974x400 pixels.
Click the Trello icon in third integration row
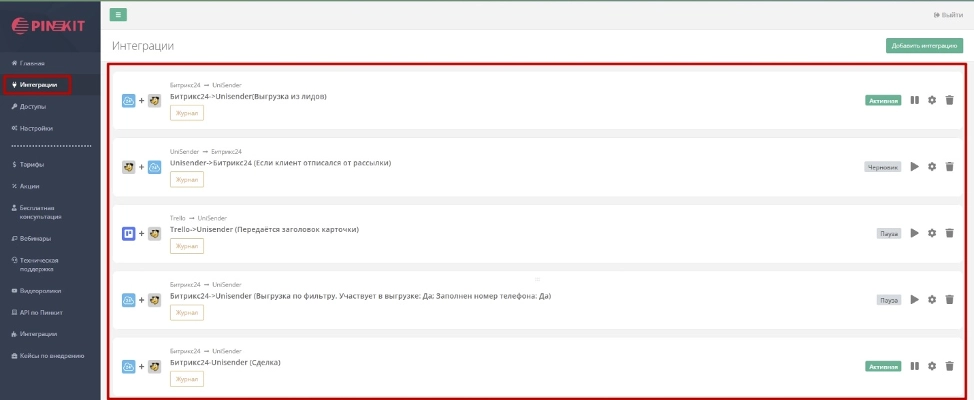point(128,233)
